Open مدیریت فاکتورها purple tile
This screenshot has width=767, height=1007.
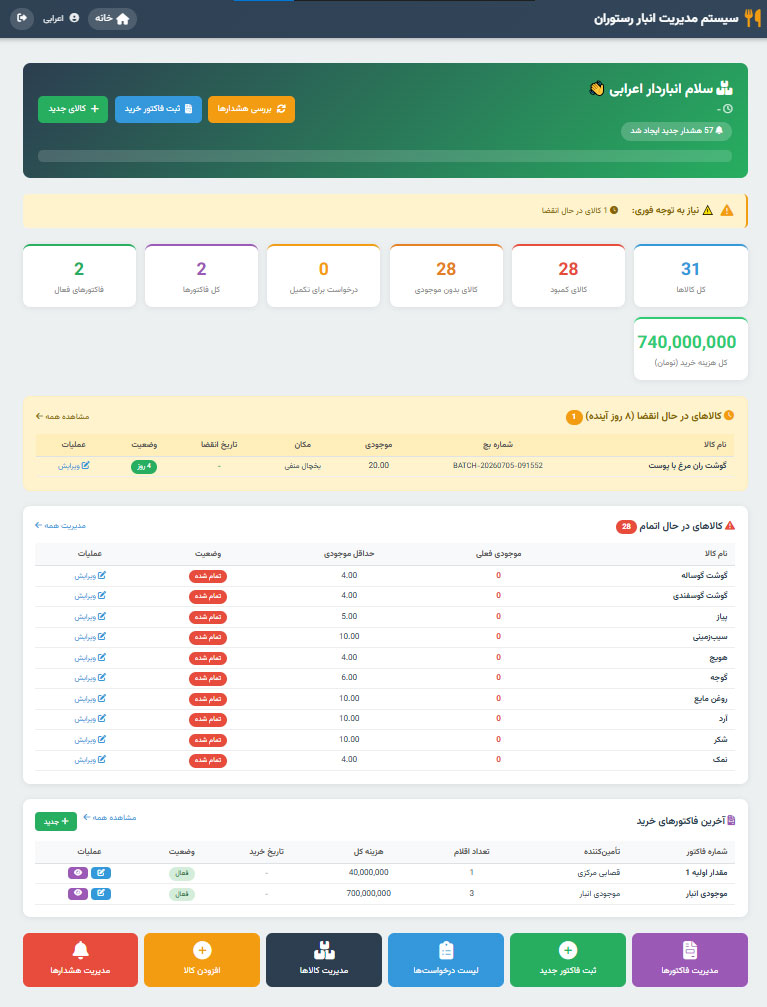tap(690, 960)
